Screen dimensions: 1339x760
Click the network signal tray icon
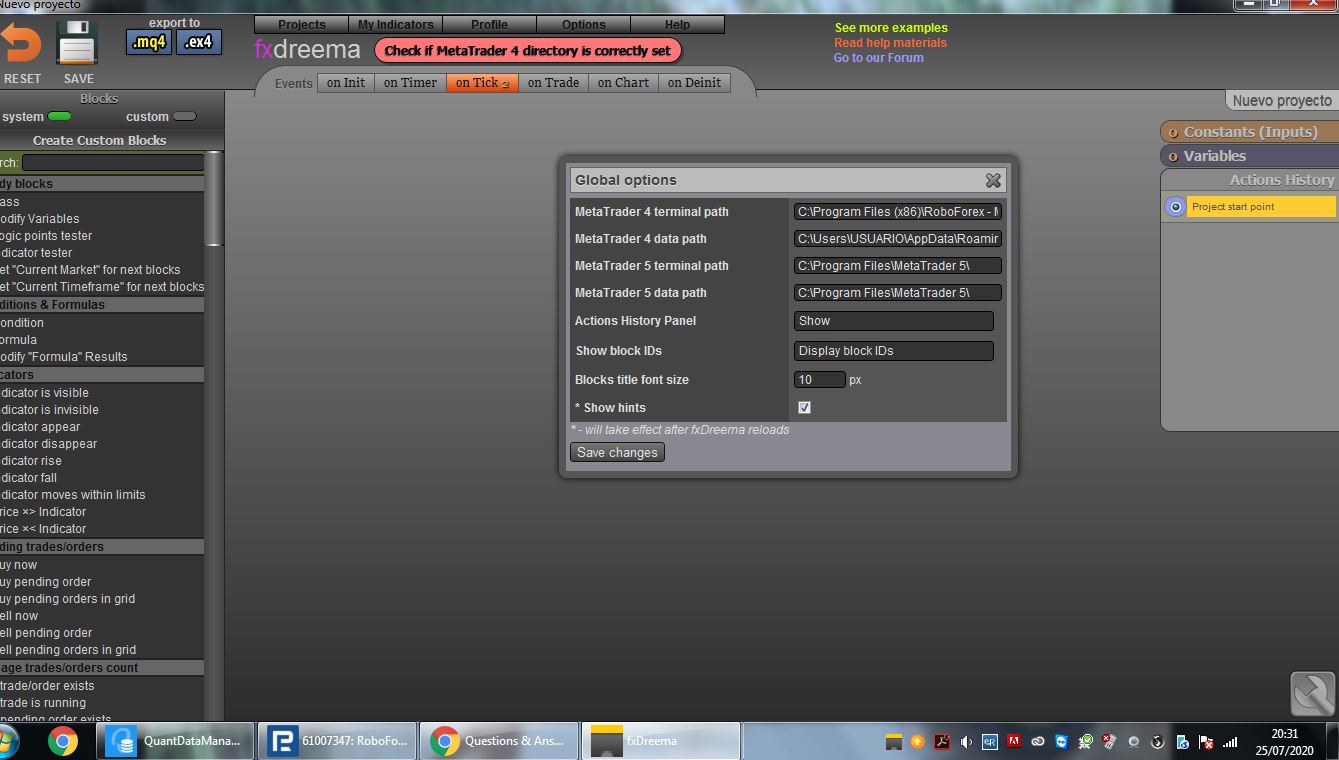(1231, 742)
